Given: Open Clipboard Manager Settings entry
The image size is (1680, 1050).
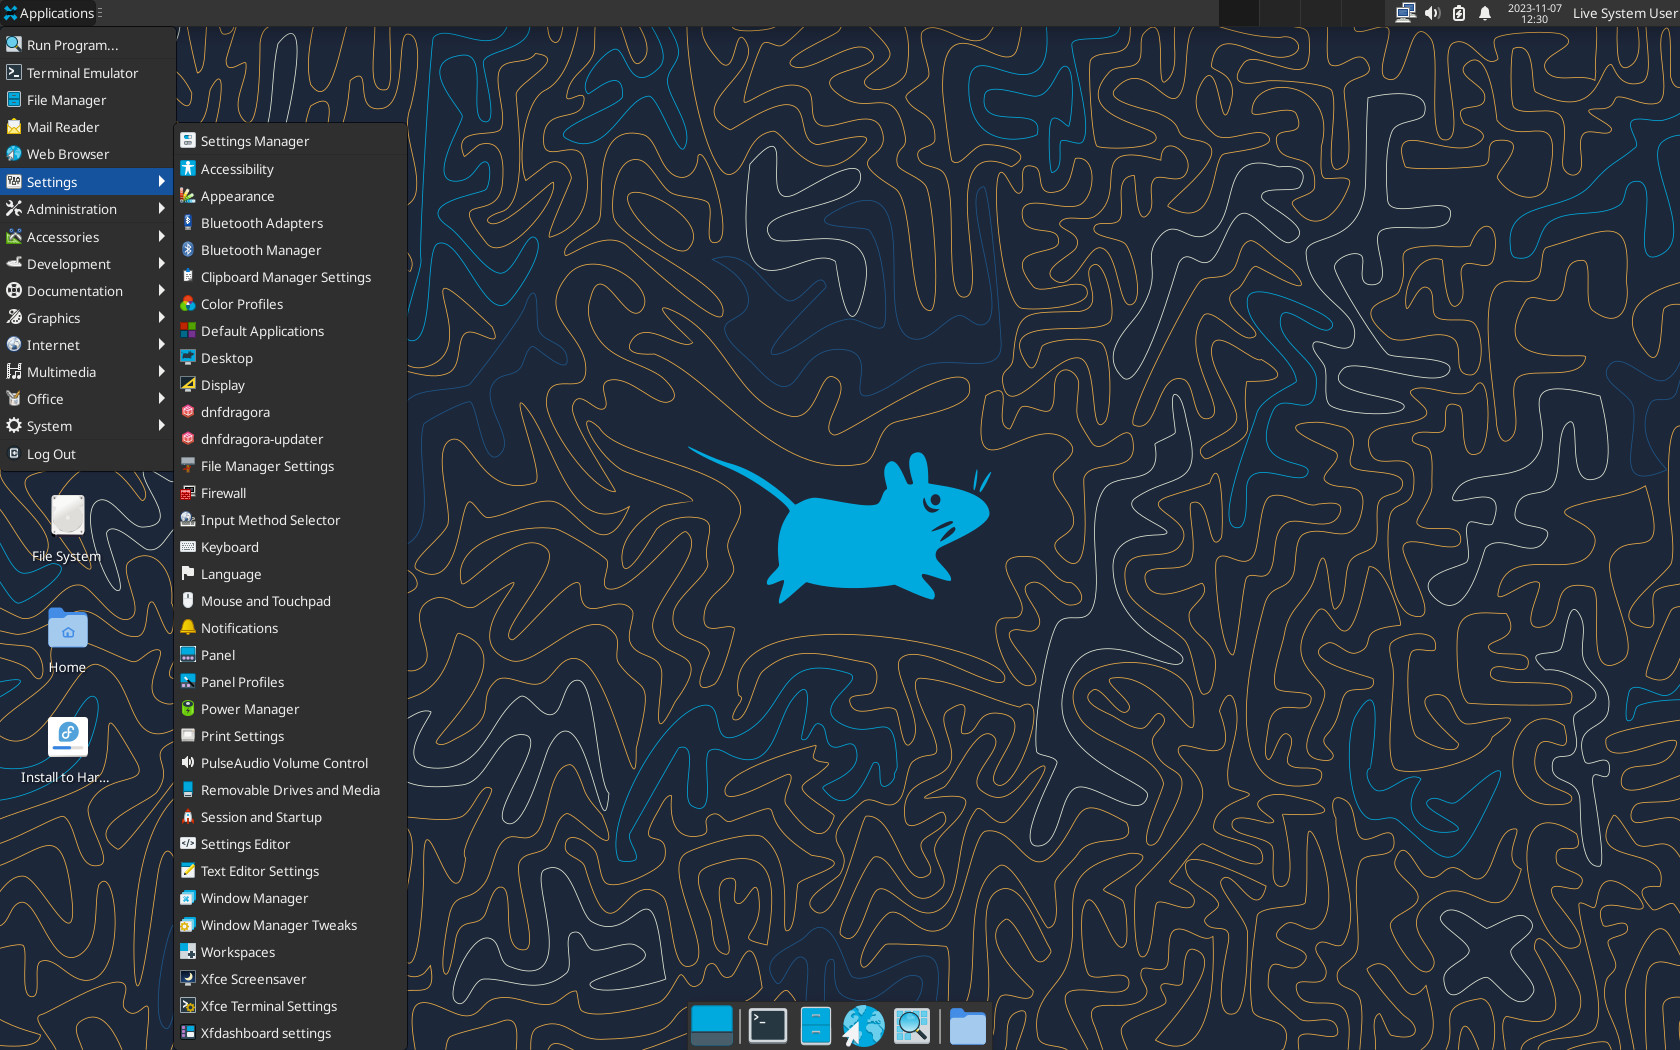Looking at the screenshot, I should pos(290,277).
